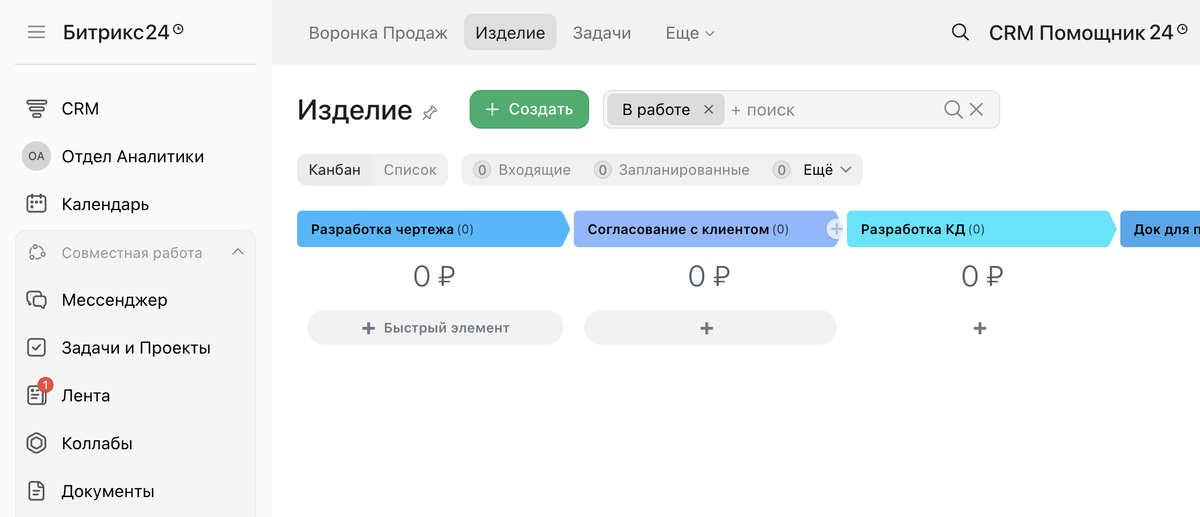Pin the Изделие page

[430, 112]
